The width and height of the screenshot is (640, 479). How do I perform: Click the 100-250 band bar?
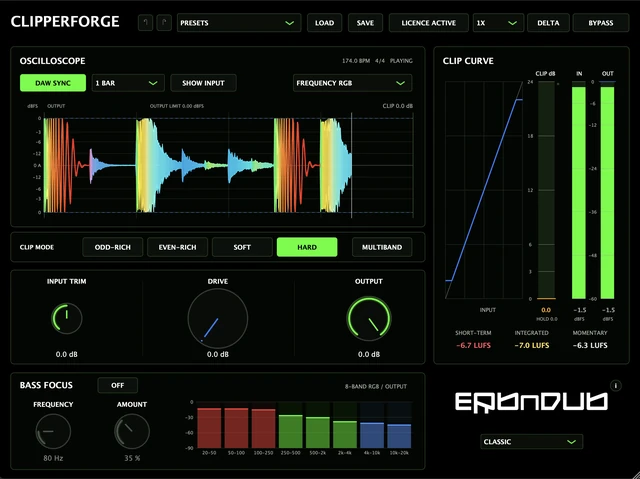point(263,428)
